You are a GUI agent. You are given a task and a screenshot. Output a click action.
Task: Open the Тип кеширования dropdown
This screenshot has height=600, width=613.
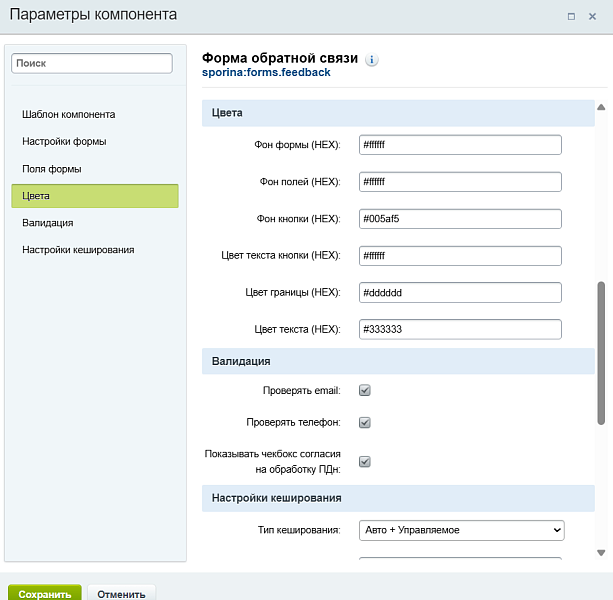tap(461, 530)
